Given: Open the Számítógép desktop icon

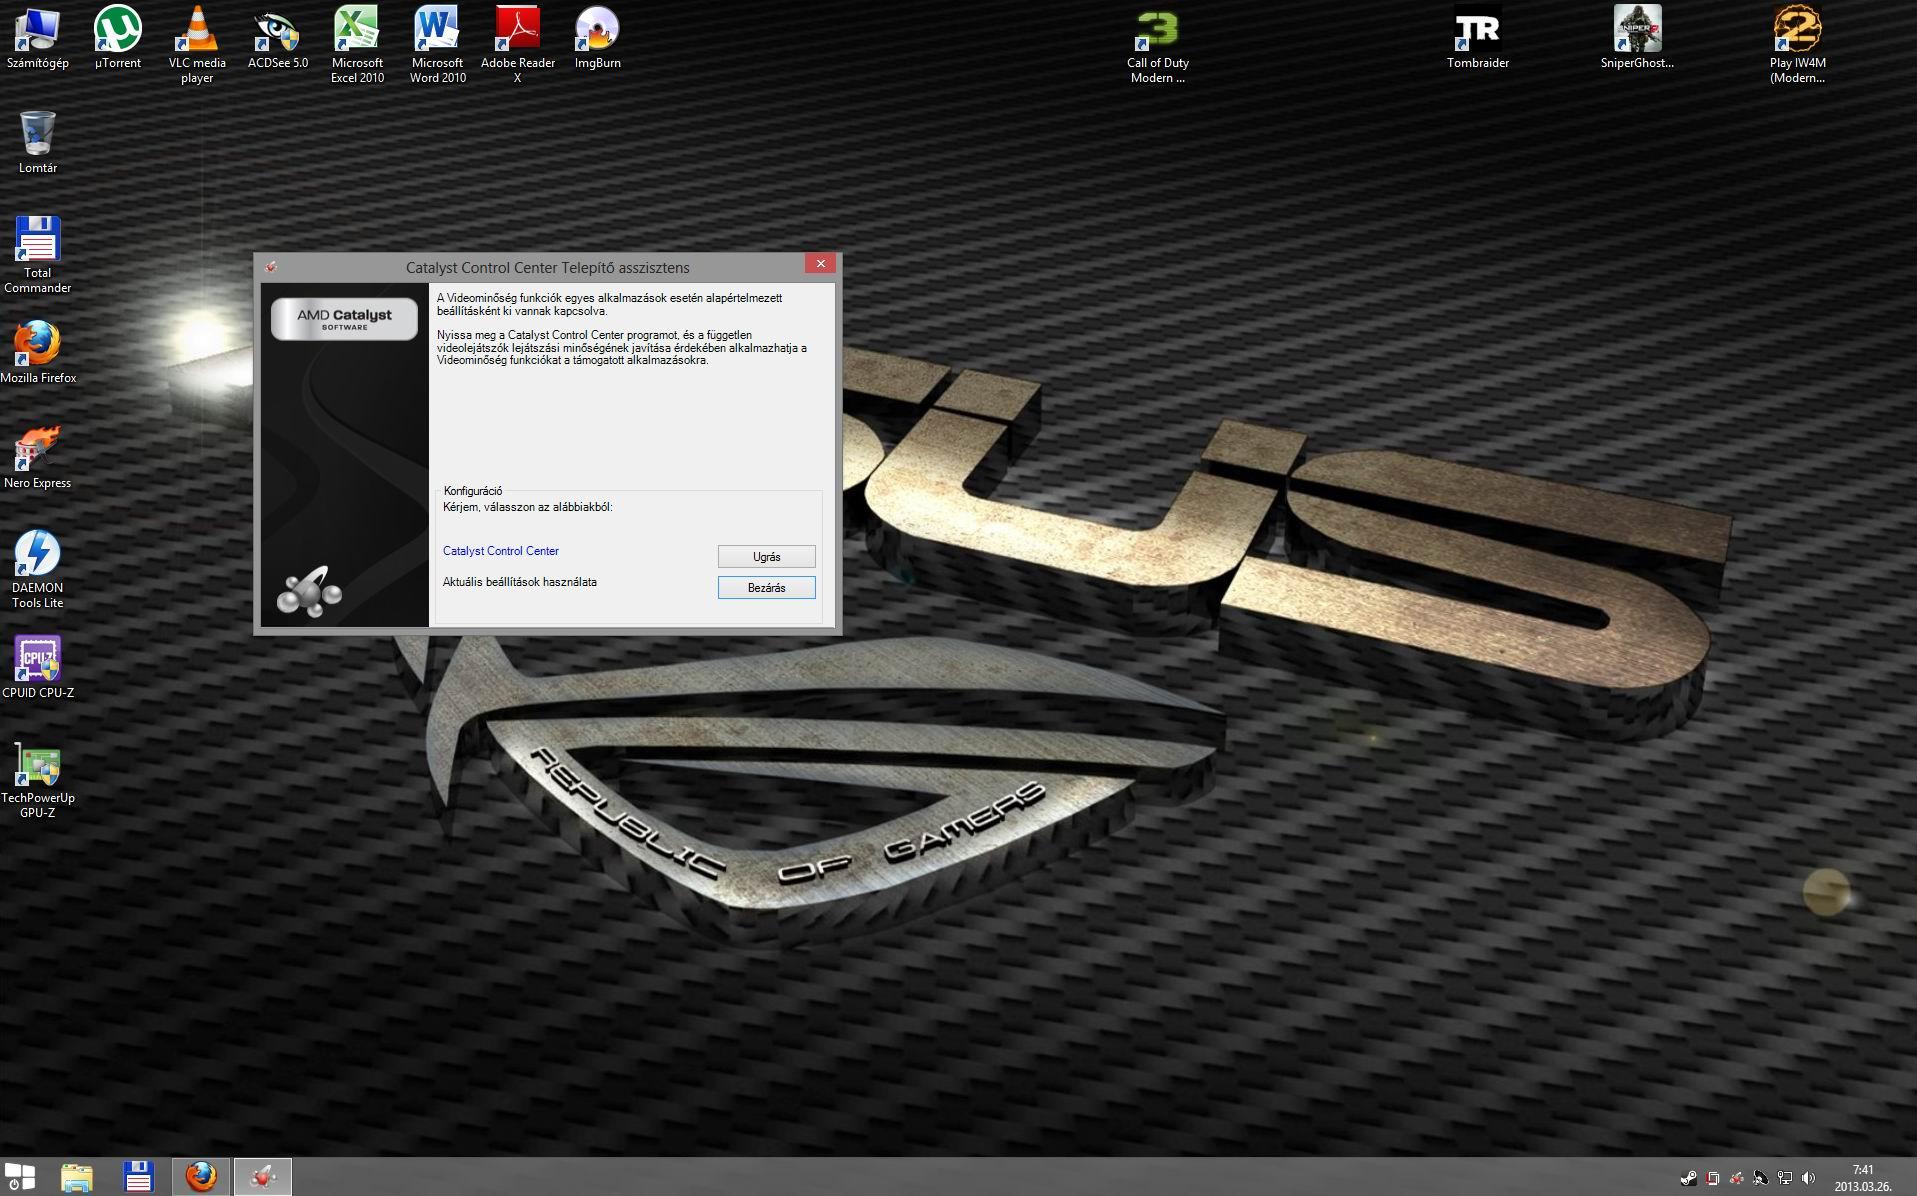Looking at the screenshot, I should coord(37,40).
